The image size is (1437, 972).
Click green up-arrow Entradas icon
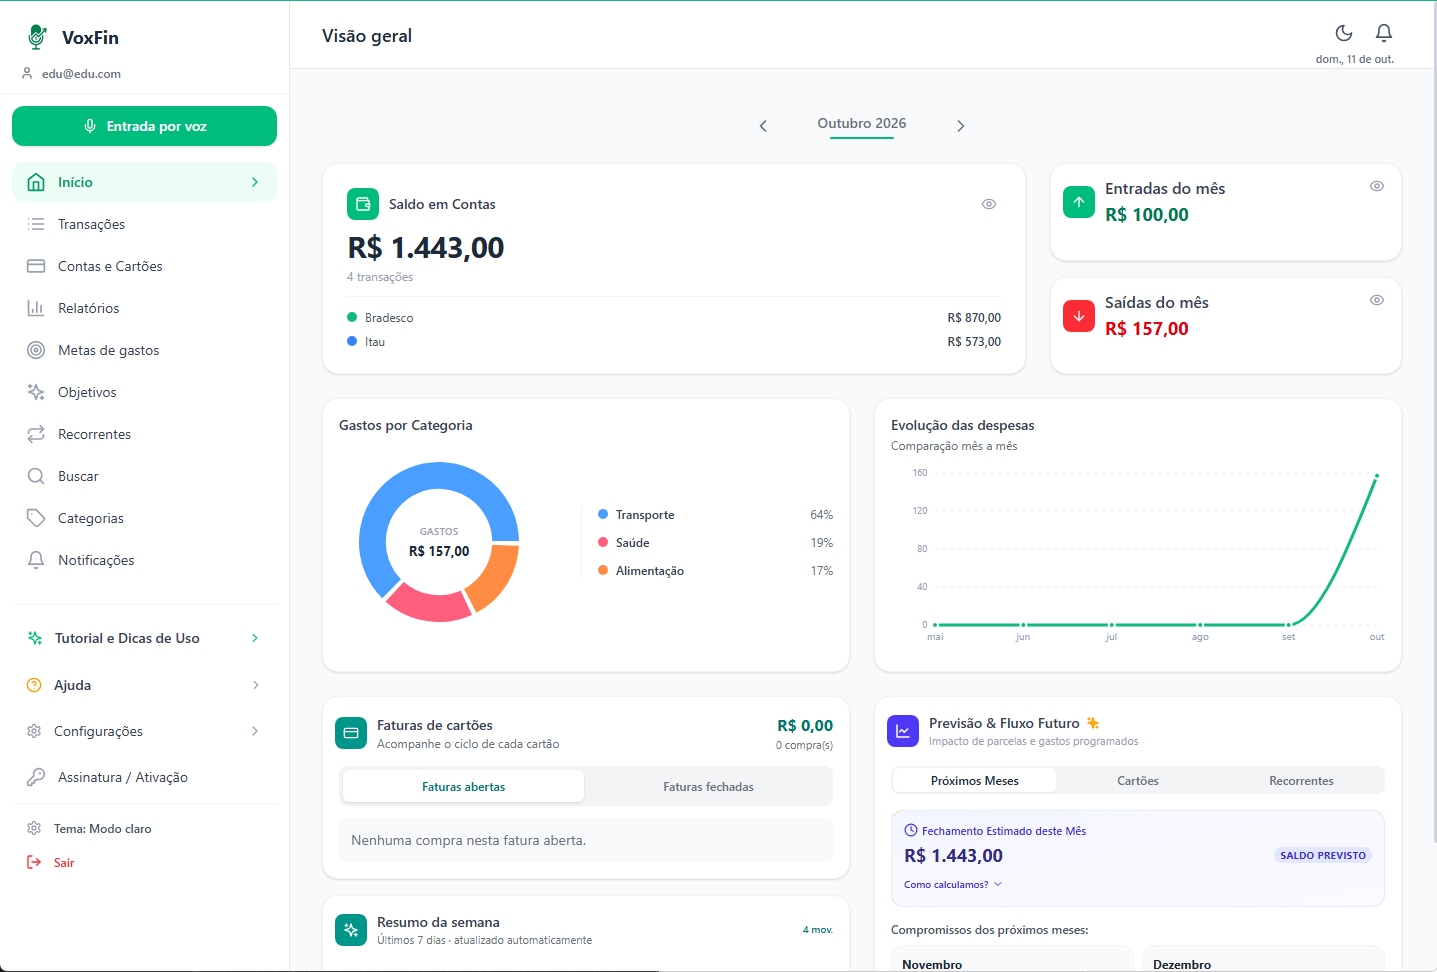(x=1079, y=202)
